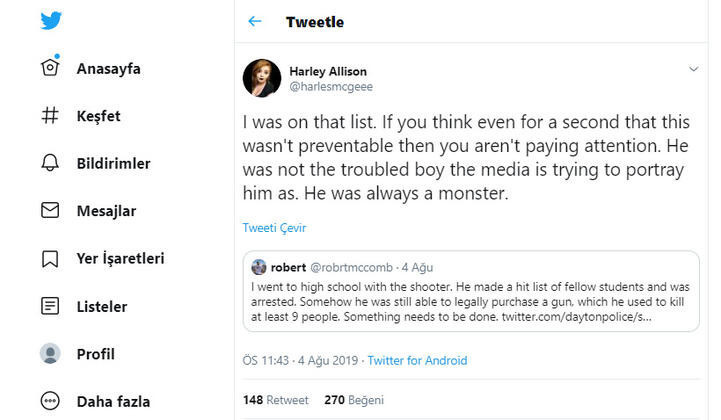The height and width of the screenshot is (420, 721).
Task: Click the Listeler list icon
Action: tap(50, 306)
